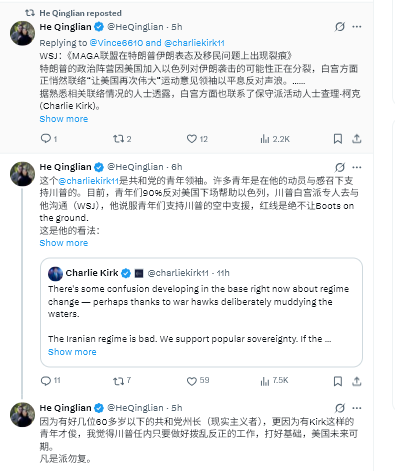
Task: Open @charliekirk11 mention in 6h tweet
Action: (x=89, y=181)
